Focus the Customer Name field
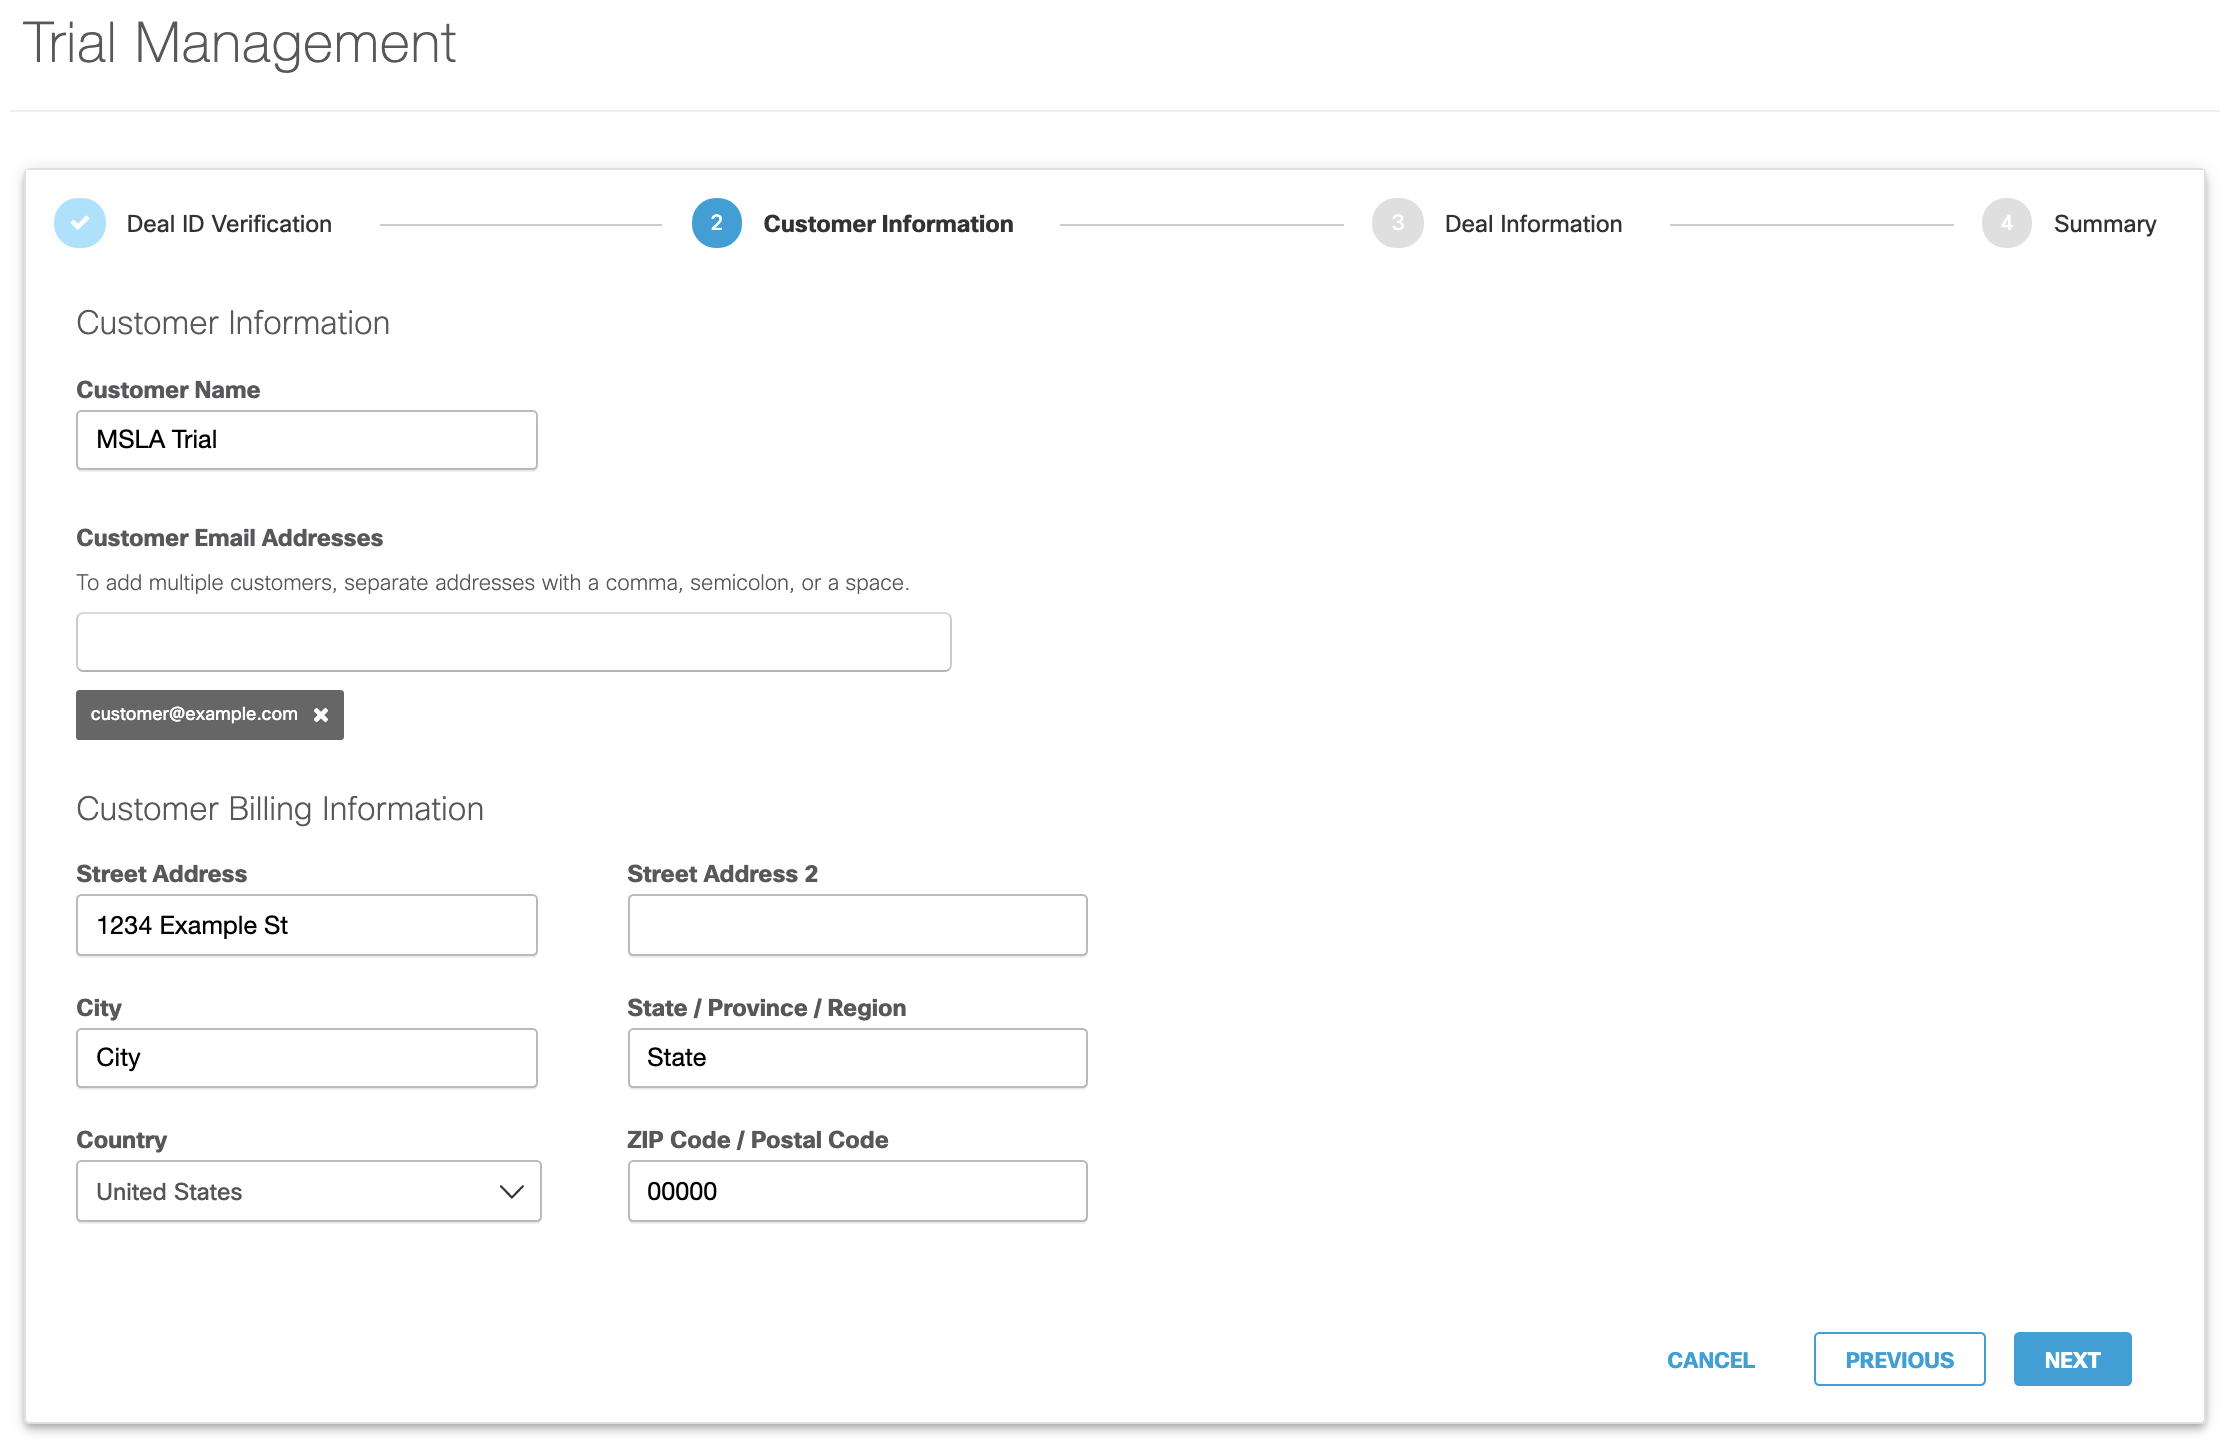Image resolution: width=2228 pixels, height=1446 pixels. [306, 440]
